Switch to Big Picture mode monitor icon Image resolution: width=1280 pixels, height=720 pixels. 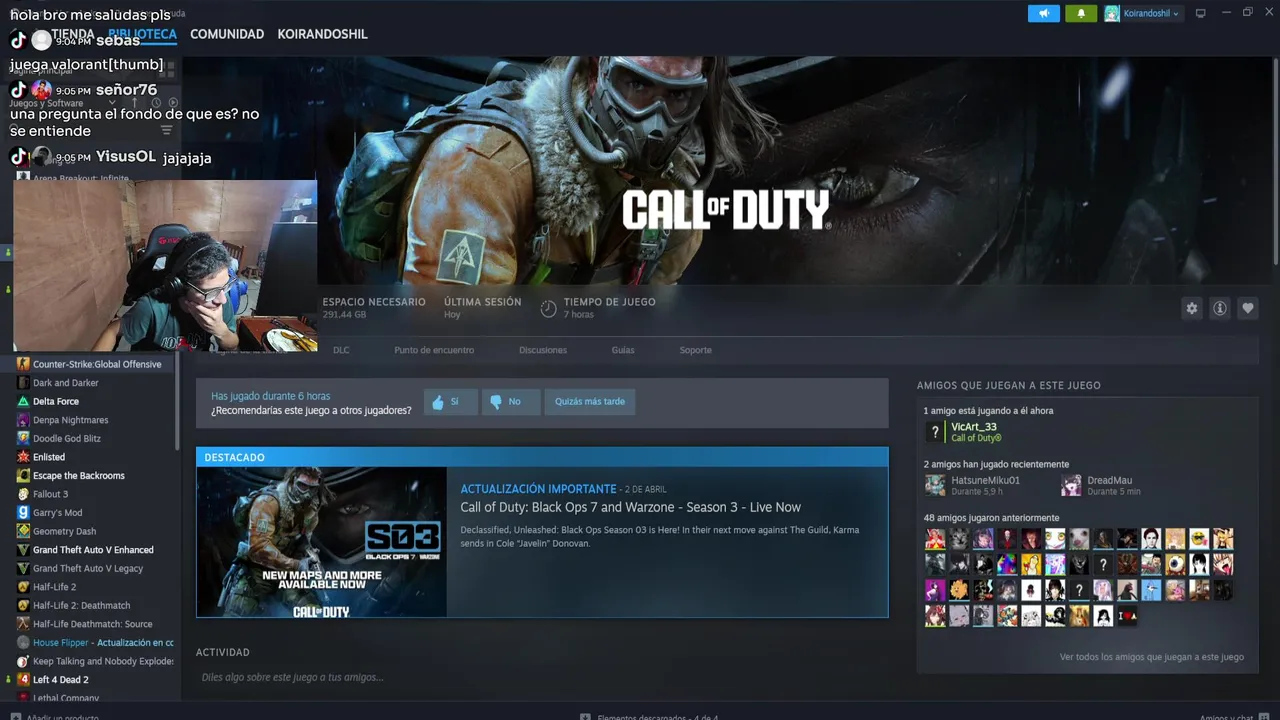click(1201, 13)
